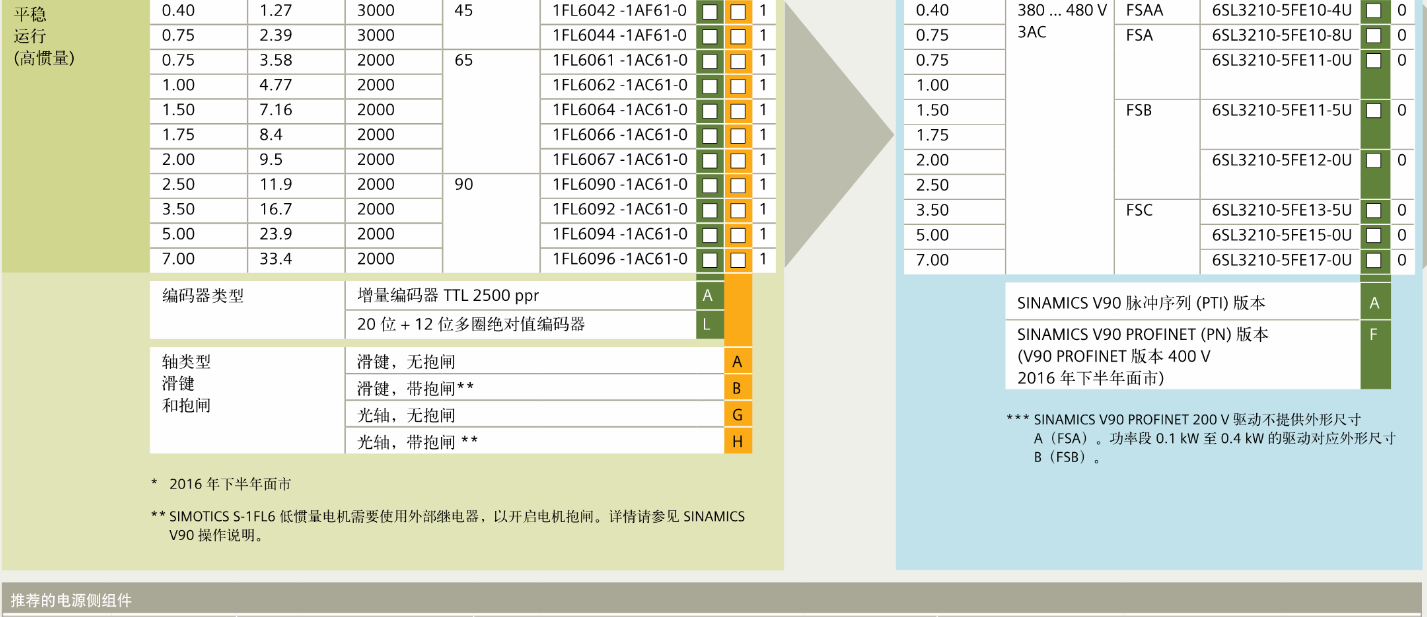
Task: Click orange B code for 滑键，带抱闸
Action: click(737, 388)
